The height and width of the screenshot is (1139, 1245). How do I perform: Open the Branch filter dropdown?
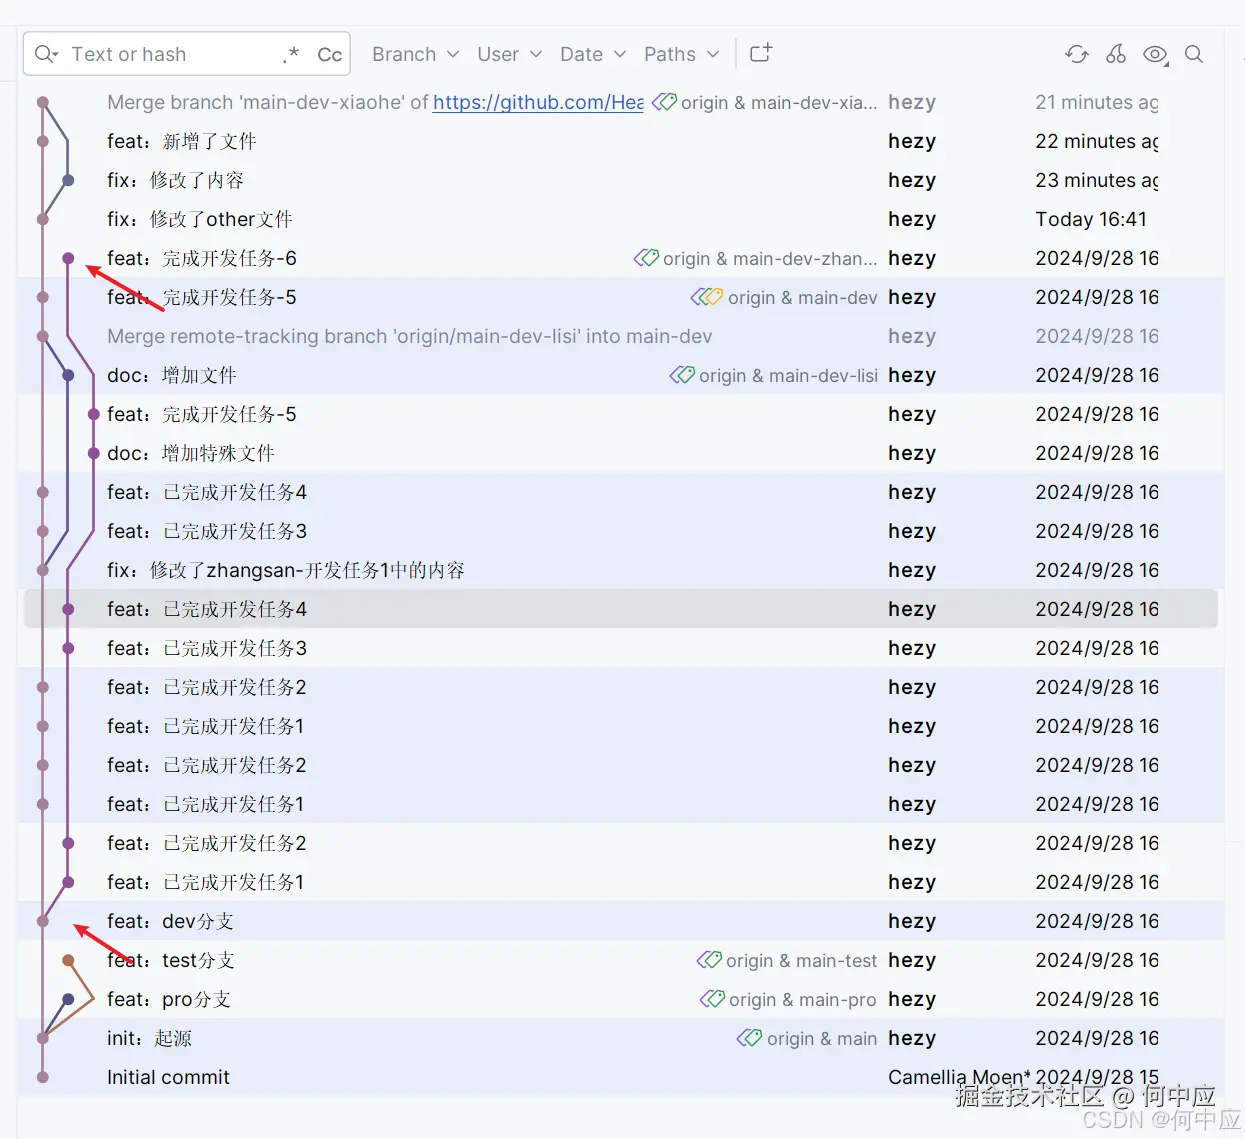point(415,54)
